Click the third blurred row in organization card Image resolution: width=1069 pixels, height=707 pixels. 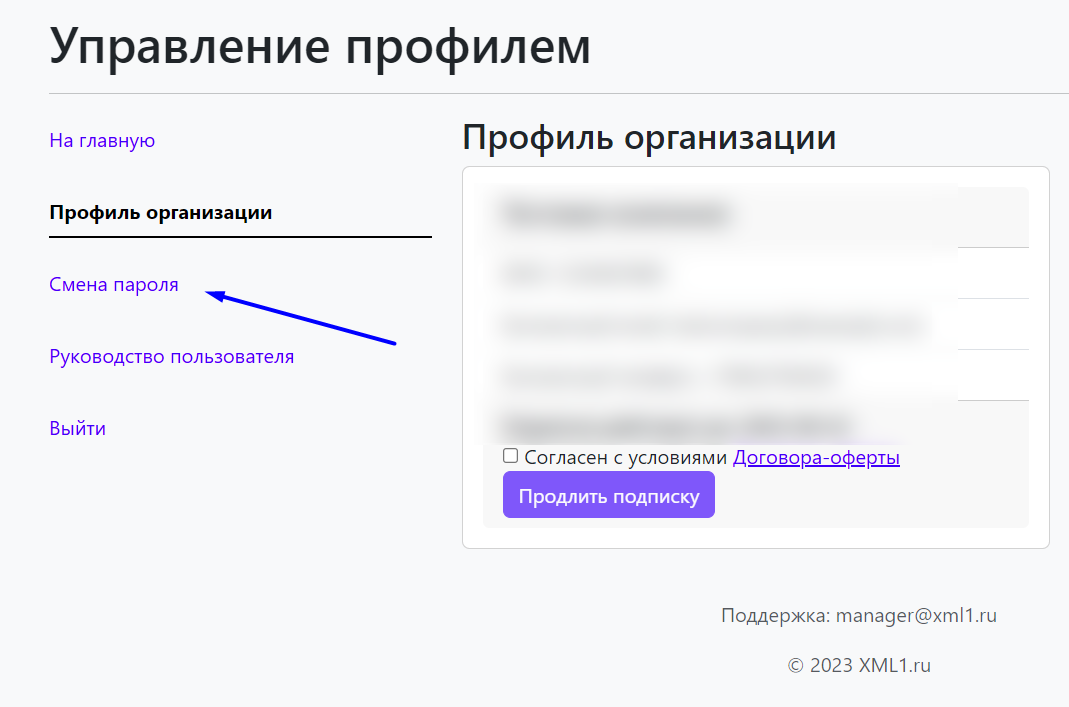(x=710, y=324)
